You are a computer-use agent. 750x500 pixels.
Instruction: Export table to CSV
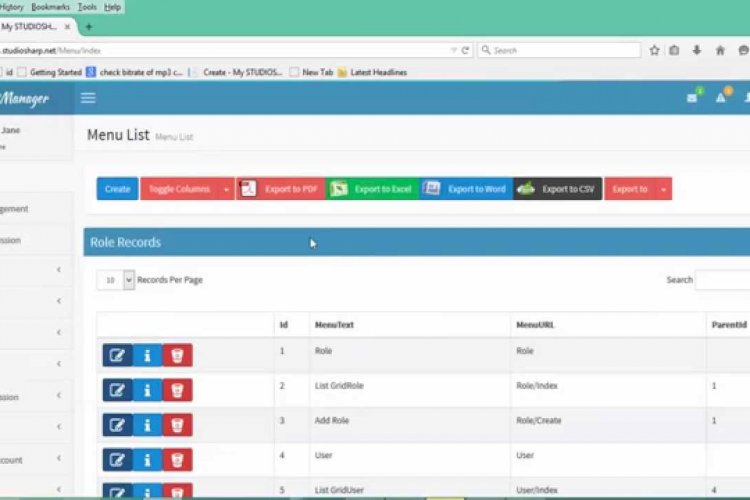pos(558,189)
